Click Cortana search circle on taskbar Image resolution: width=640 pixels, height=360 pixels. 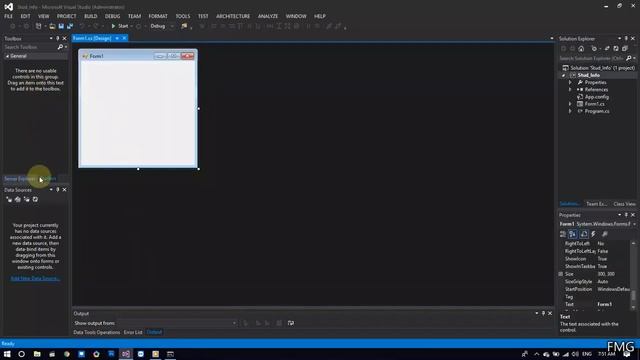click(x=22, y=354)
